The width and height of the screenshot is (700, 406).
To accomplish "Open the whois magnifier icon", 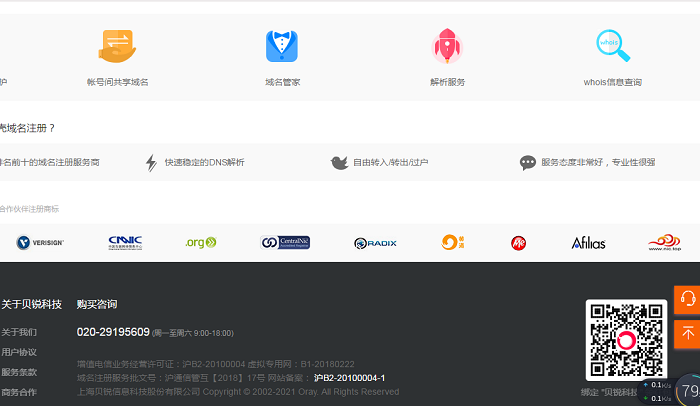I will point(612,45).
